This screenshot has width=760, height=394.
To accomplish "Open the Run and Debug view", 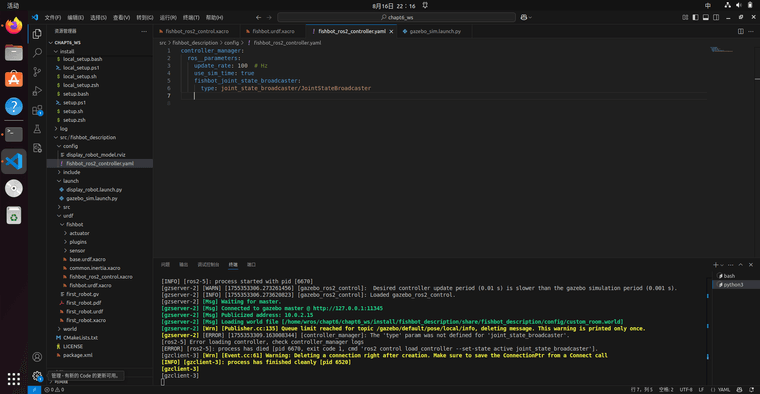I will click(x=37, y=91).
